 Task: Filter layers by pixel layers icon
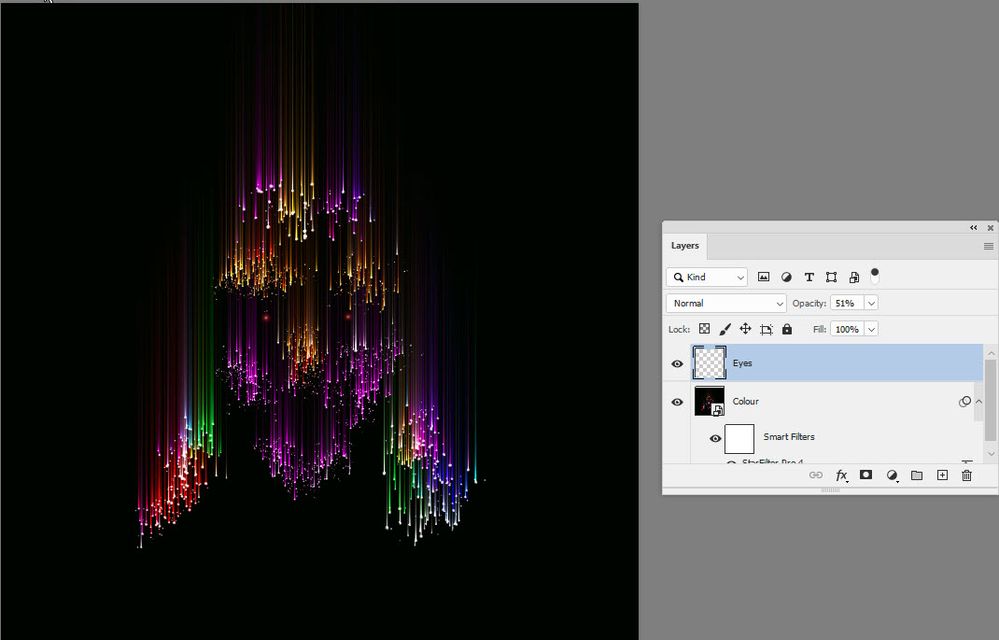pos(763,277)
